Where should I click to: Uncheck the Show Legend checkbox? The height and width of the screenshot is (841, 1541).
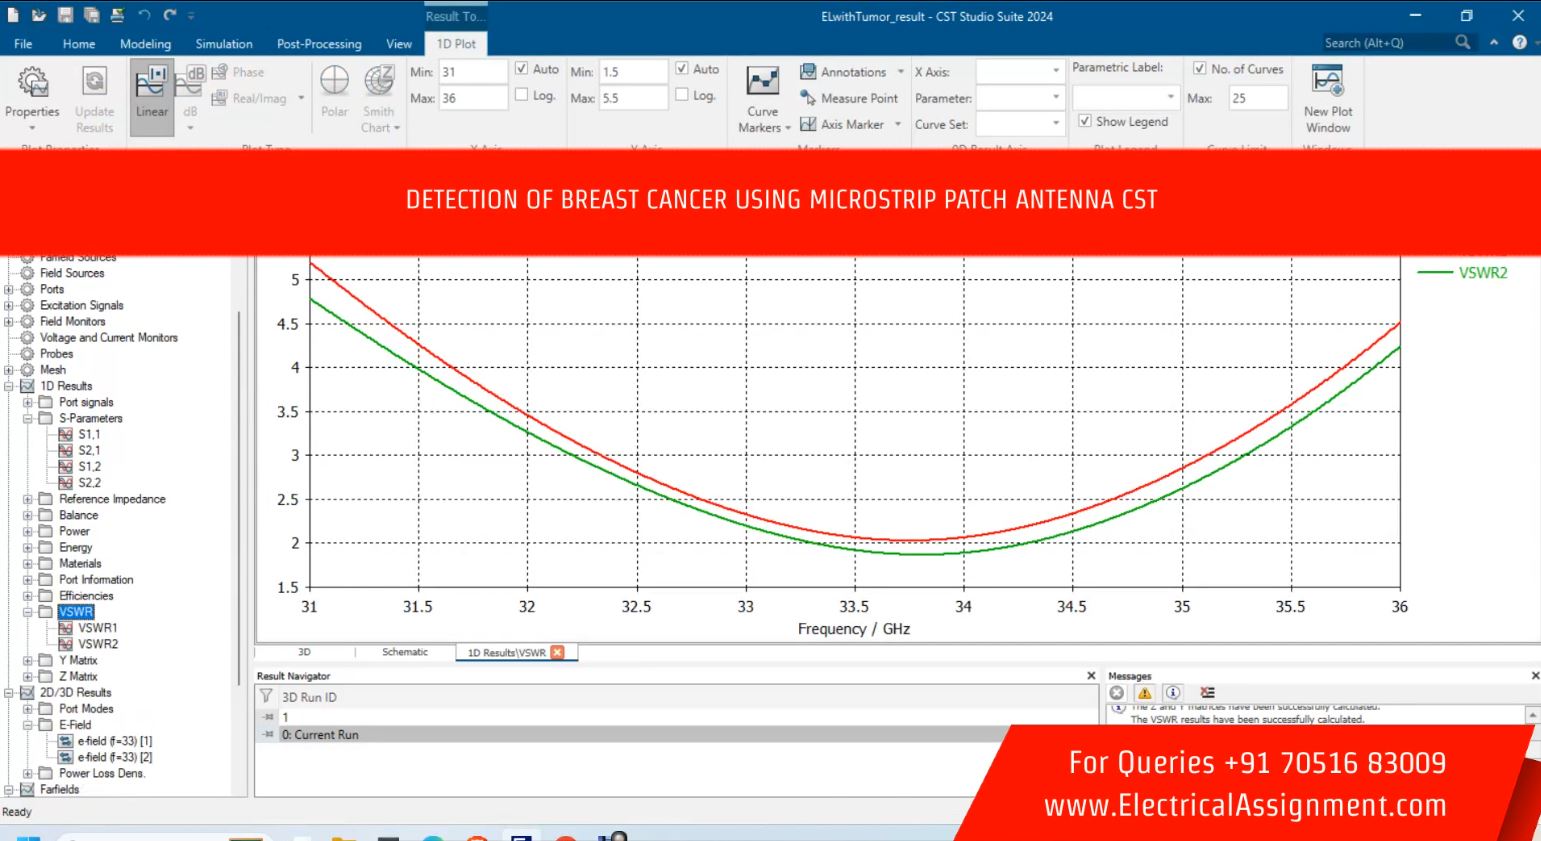[x=1085, y=121]
